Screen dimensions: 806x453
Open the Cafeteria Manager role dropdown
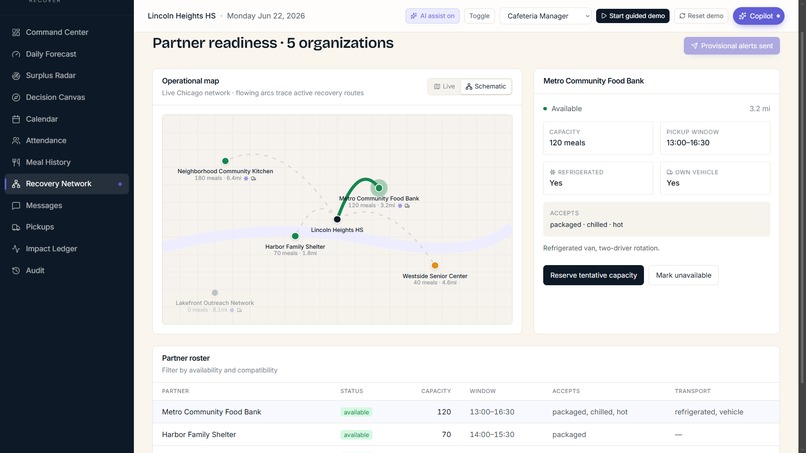(x=545, y=16)
